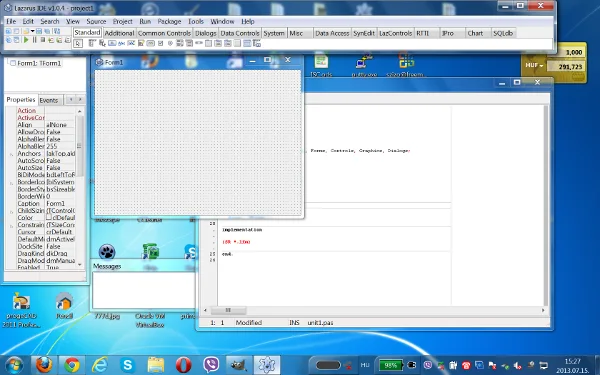Click the Step Into debugger icon
Screen dimensions: 600x375
(51, 40)
